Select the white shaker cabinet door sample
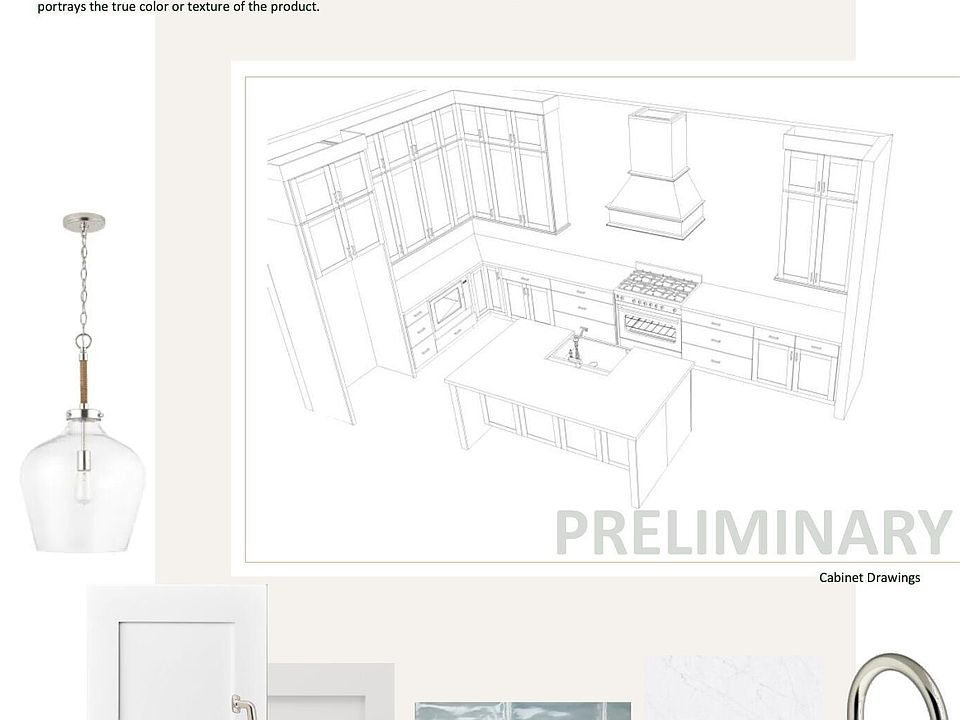Image resolution: width=960 pixels, height=720 pixels. (176, 655)
